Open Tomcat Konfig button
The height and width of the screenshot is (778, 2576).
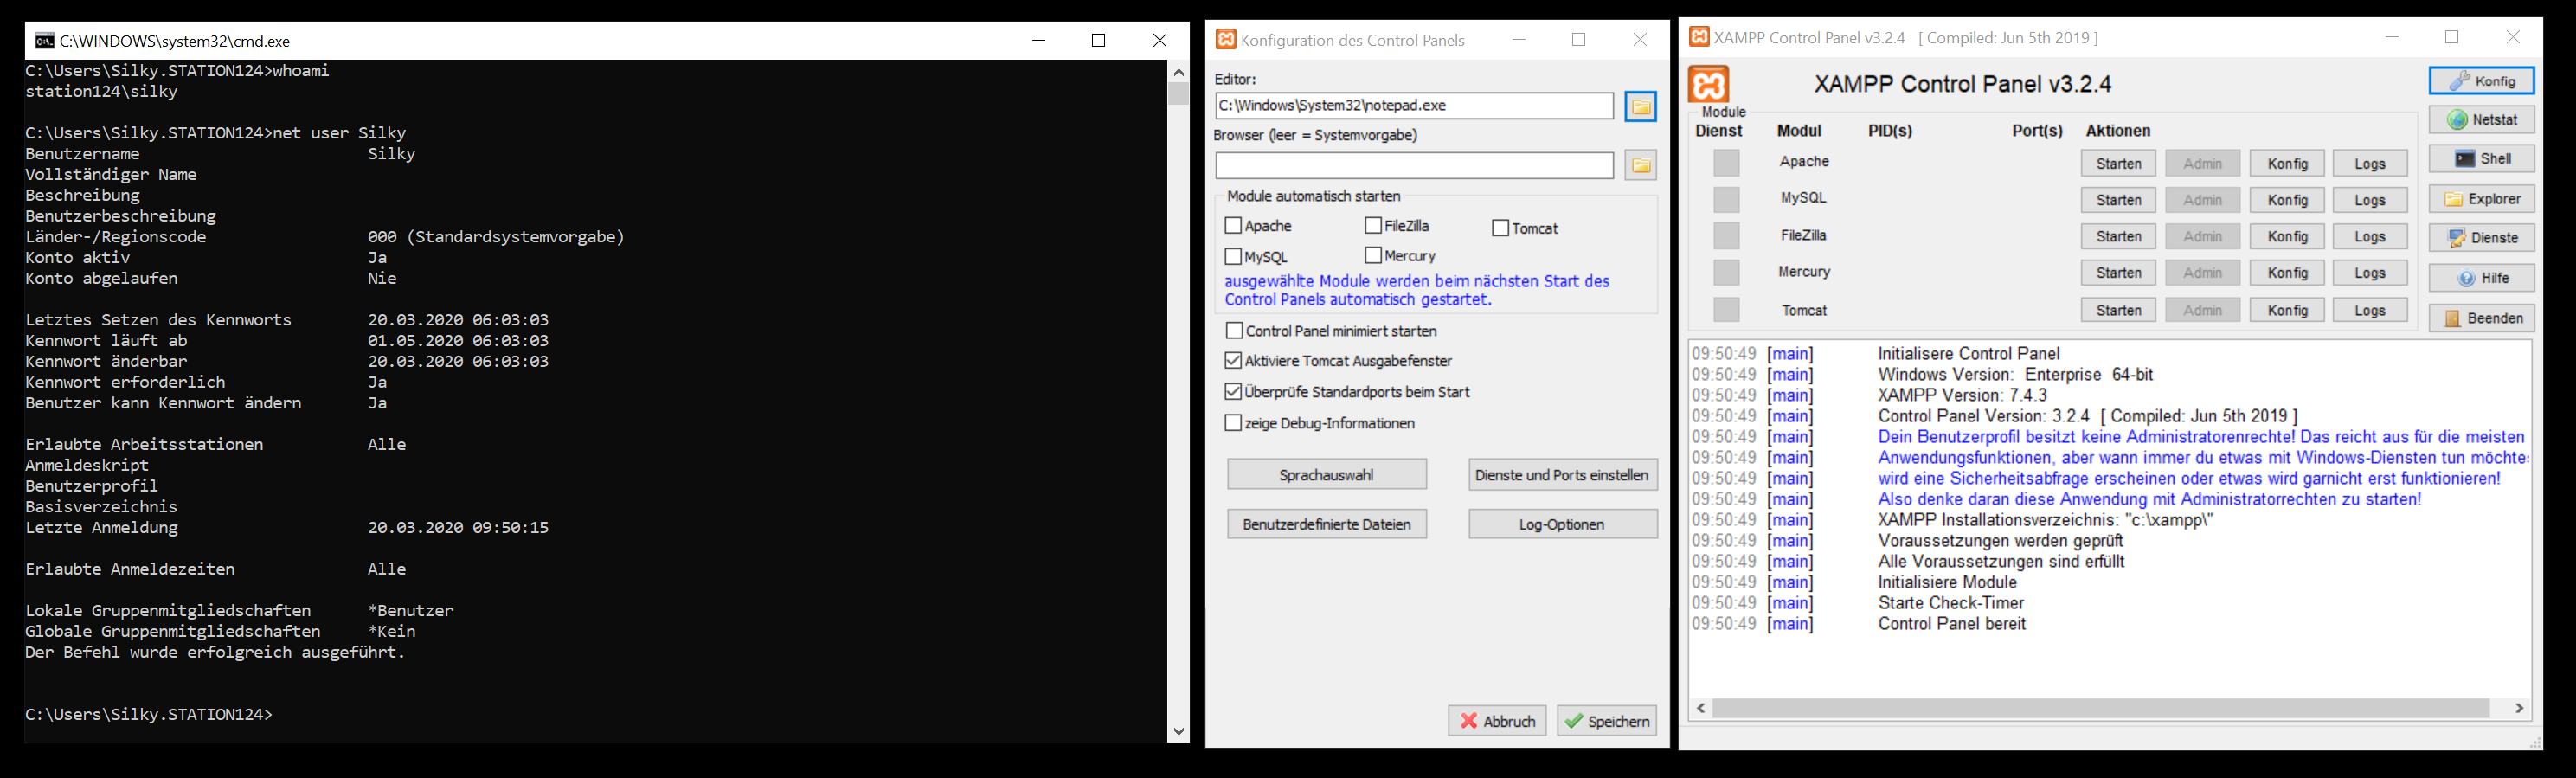(2287, 310)
